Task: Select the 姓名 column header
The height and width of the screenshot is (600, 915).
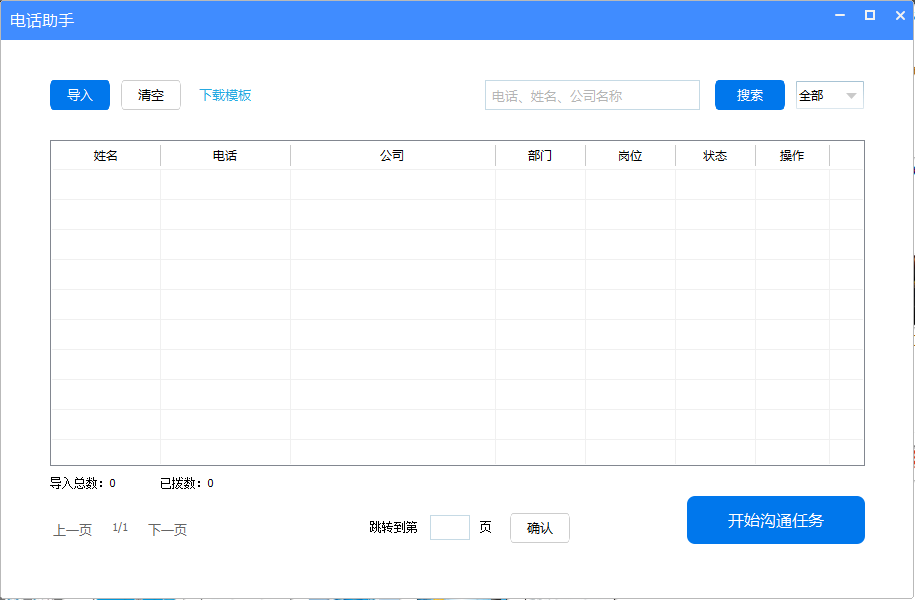Action: pos(106,156)
